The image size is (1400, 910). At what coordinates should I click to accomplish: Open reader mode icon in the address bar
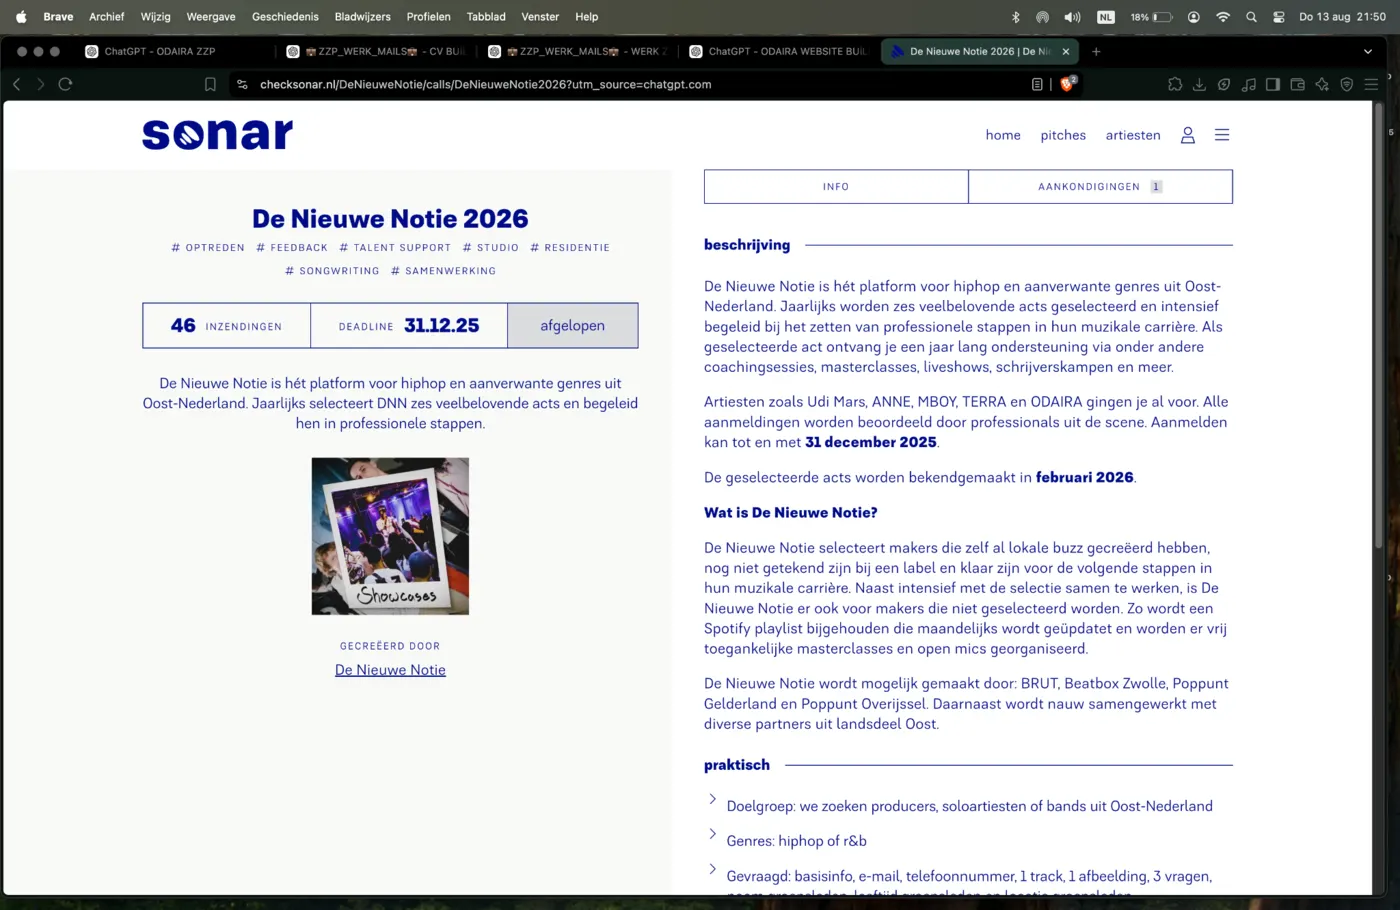1037,85
